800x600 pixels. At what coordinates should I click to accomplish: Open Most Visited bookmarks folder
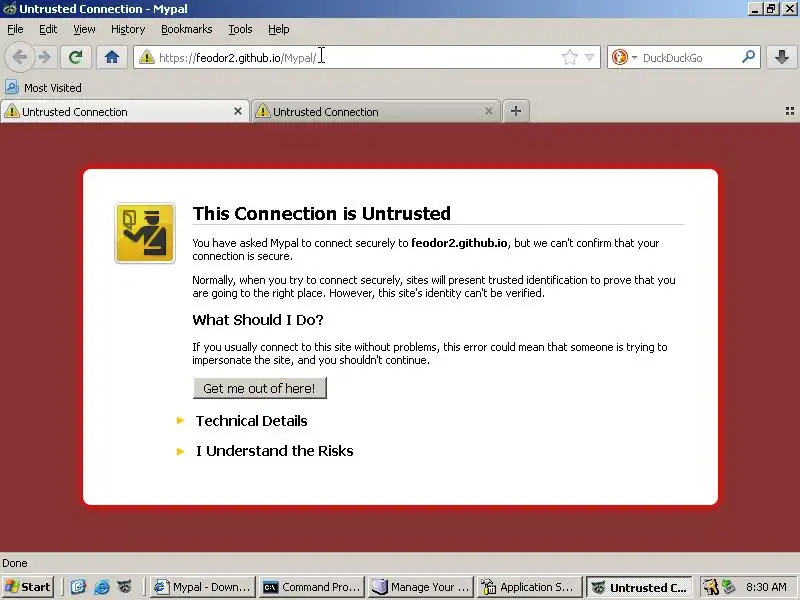[43, 88]
